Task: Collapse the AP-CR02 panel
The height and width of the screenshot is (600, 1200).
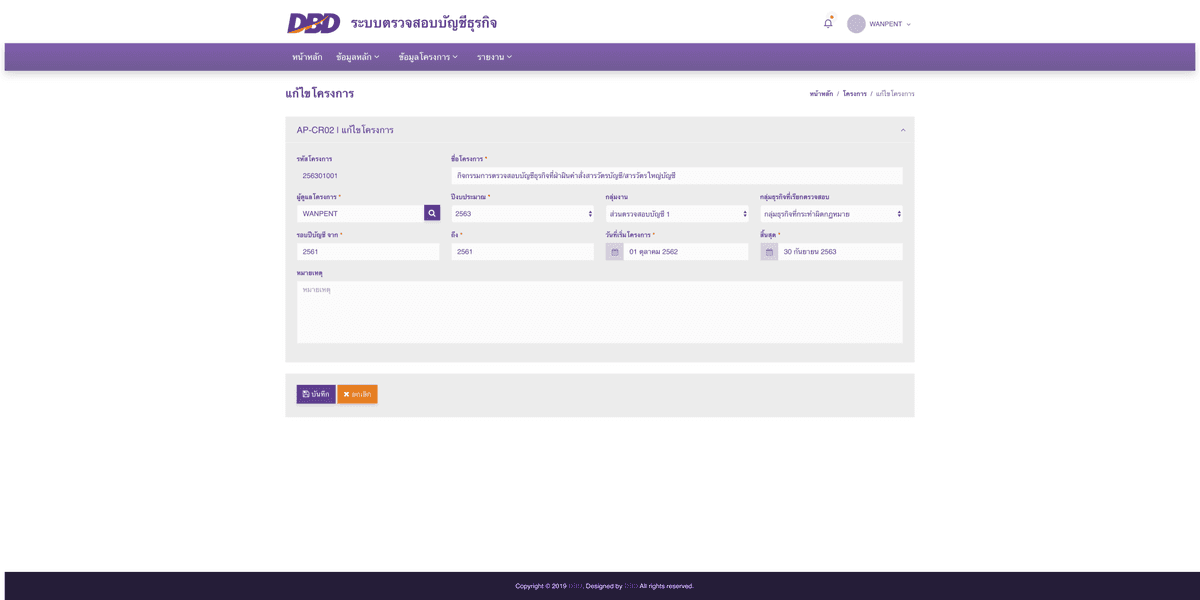Action: [x=903, y=130]
